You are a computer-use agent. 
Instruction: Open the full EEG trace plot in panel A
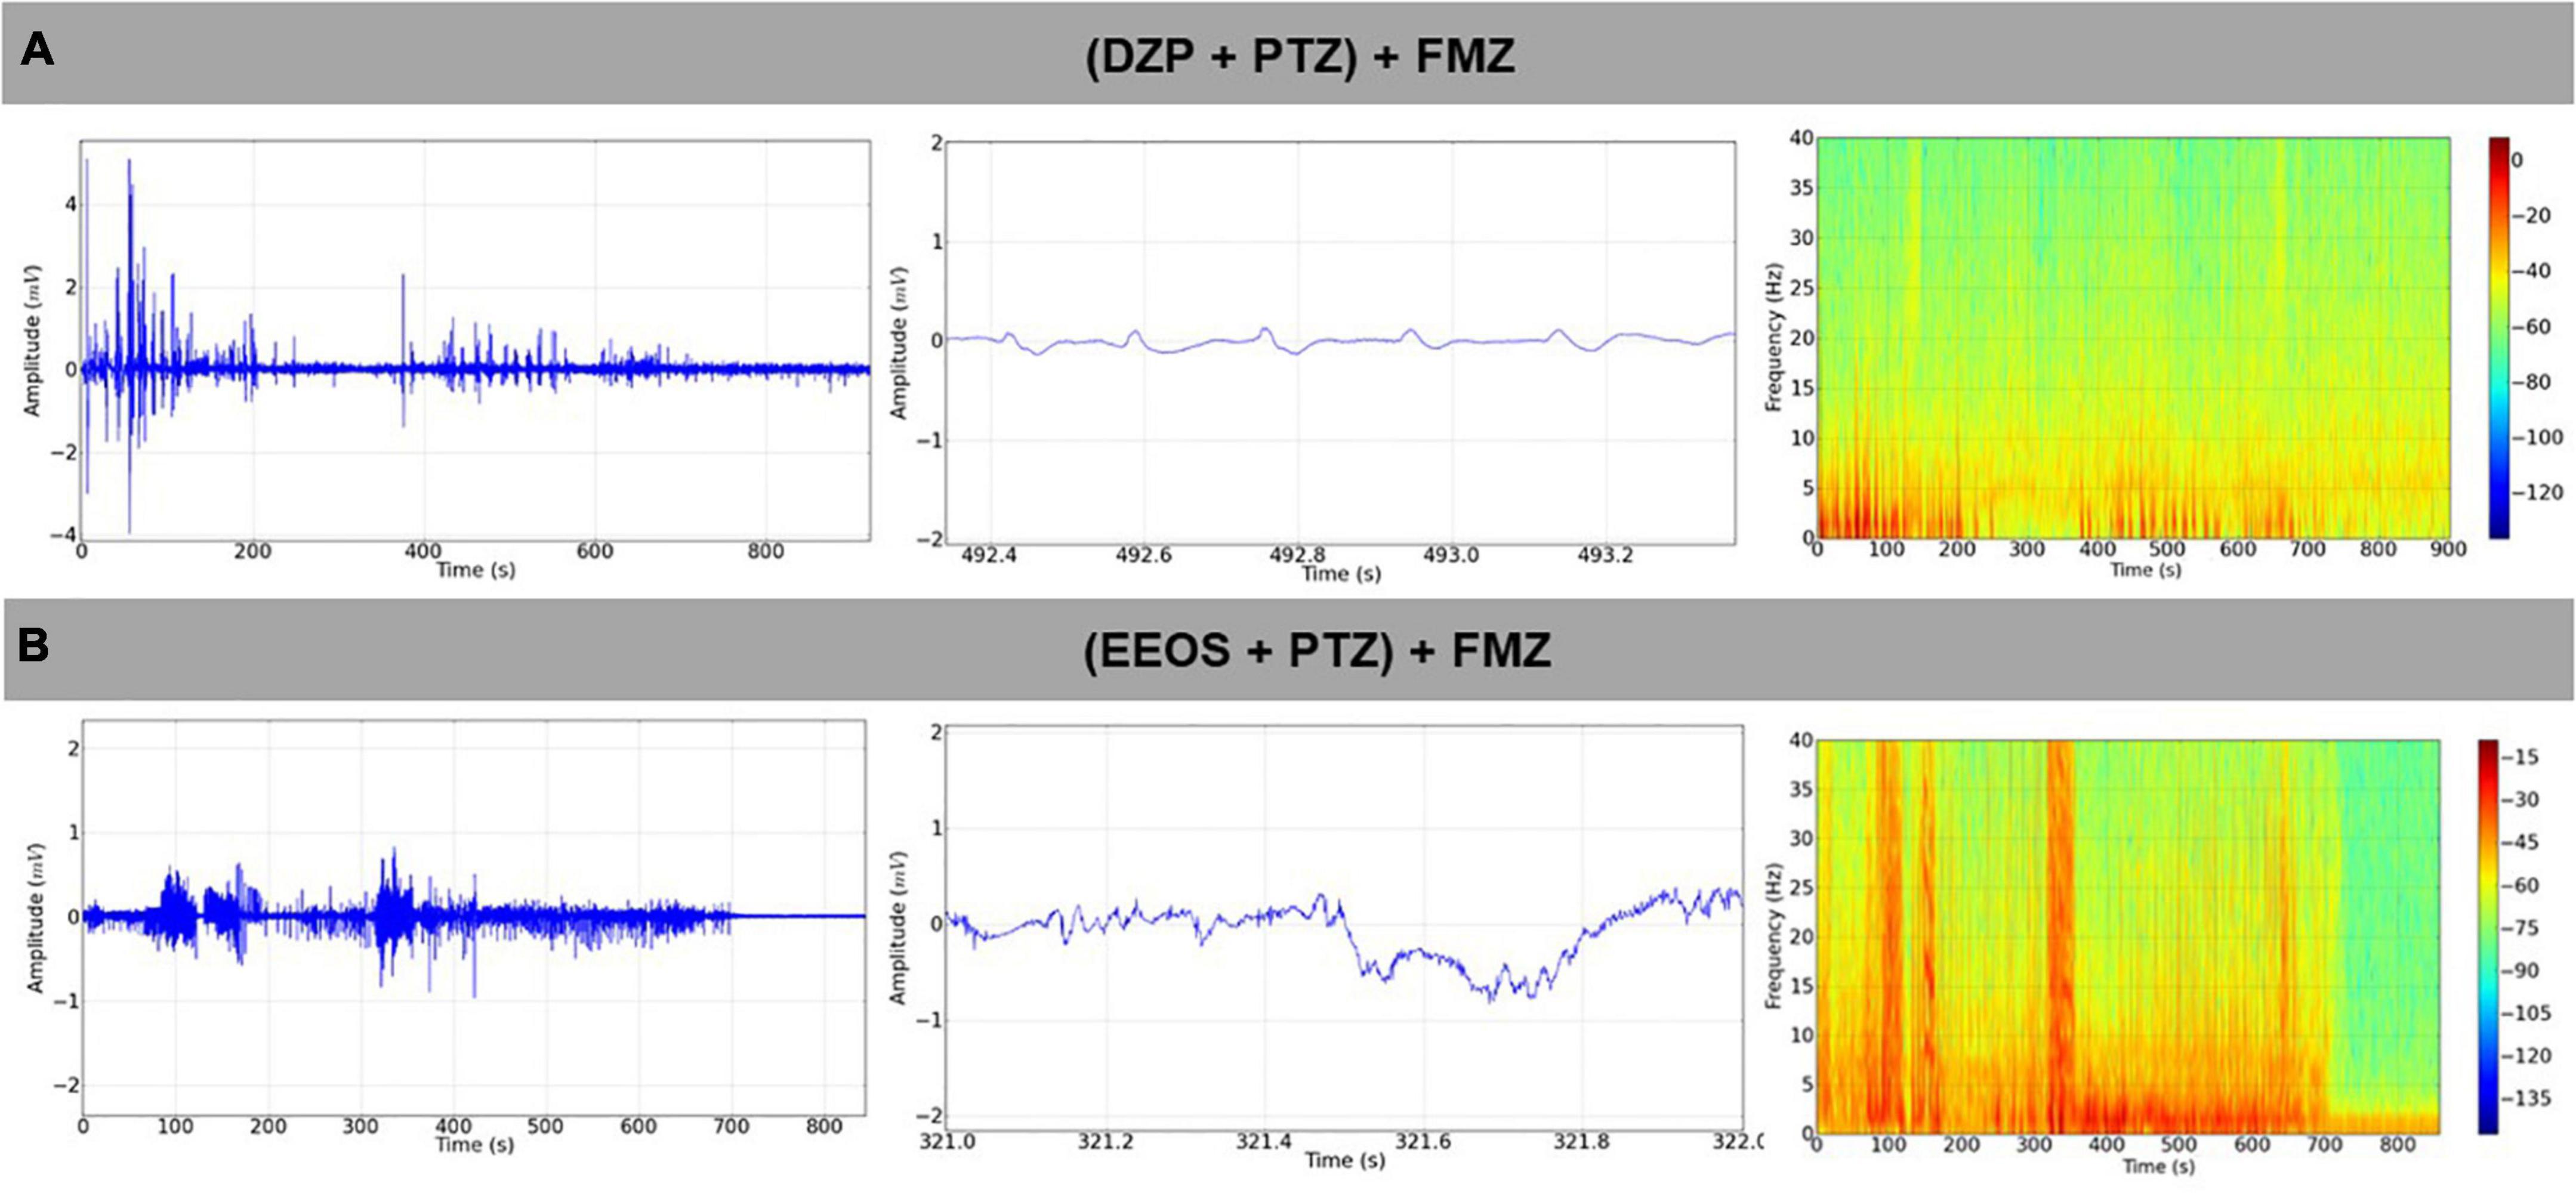(475, 340)
